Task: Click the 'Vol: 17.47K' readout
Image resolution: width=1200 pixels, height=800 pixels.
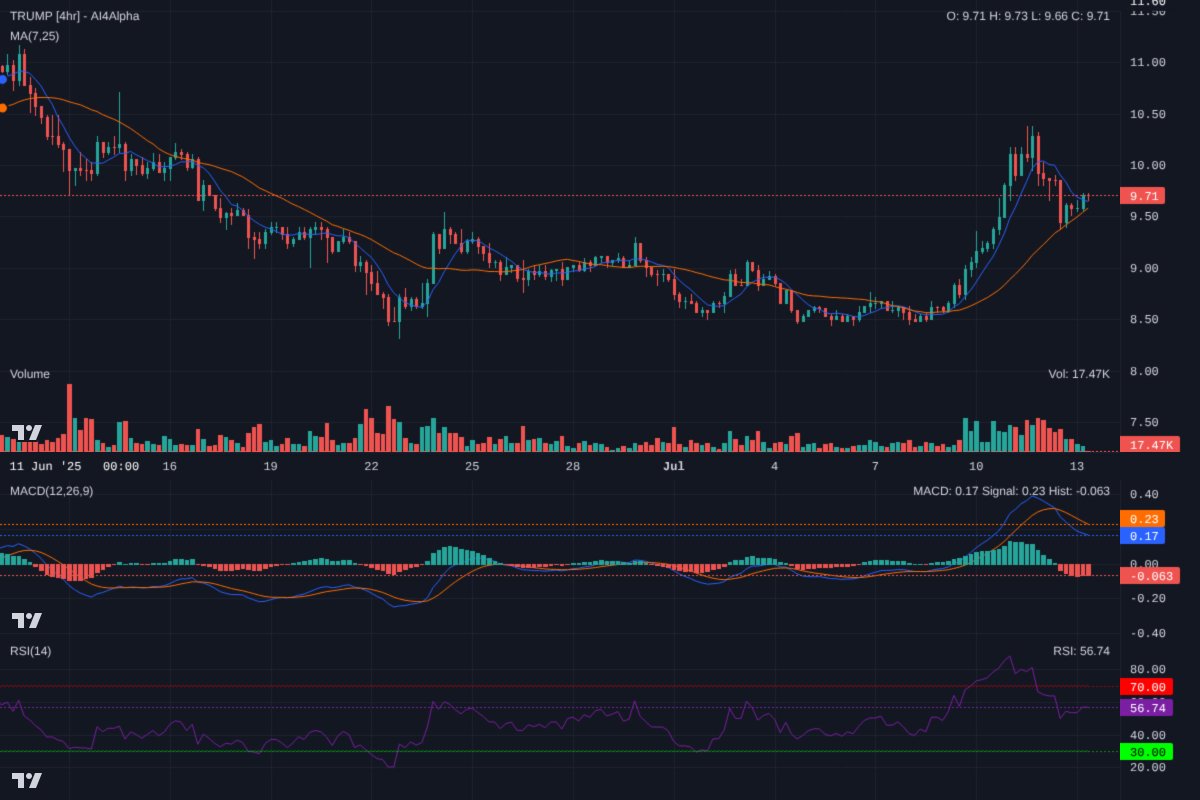Action: 1079,374
